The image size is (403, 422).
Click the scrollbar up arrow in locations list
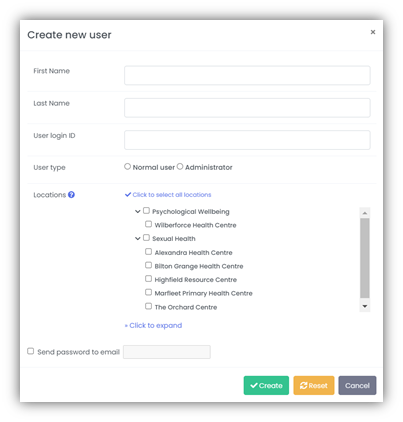click(365, 213)
